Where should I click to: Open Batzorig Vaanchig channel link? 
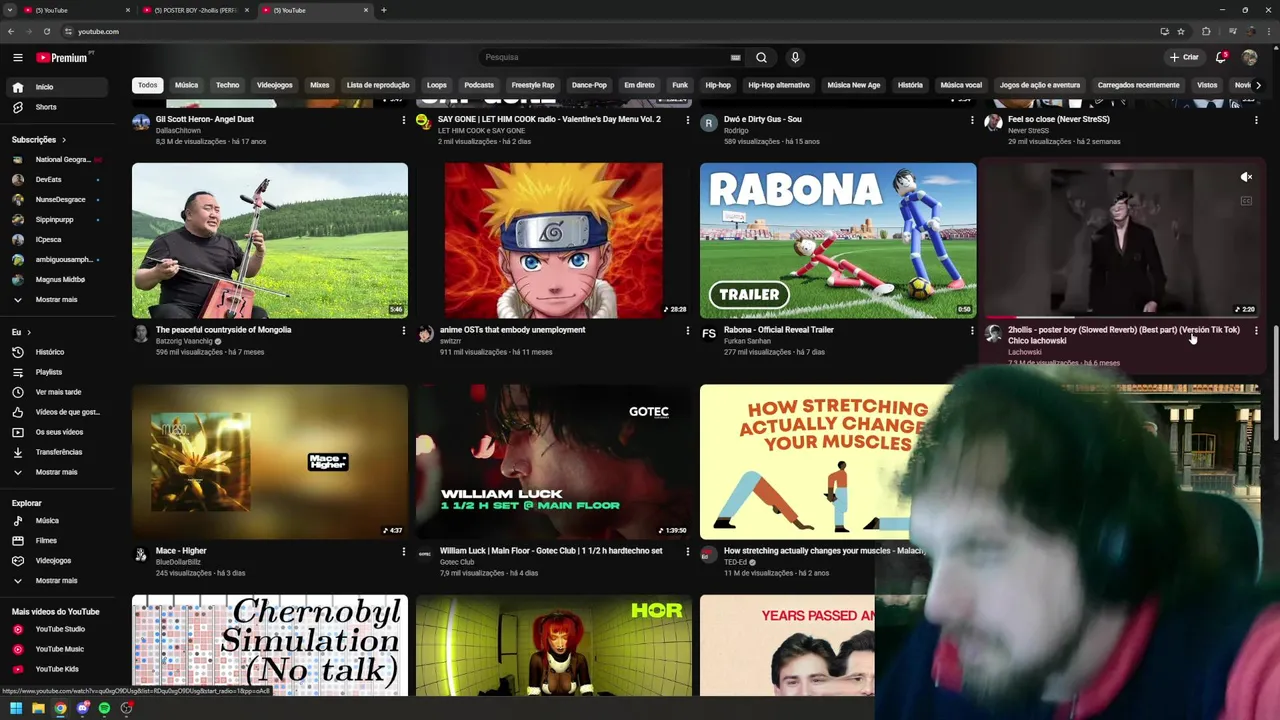coord(184,341)
